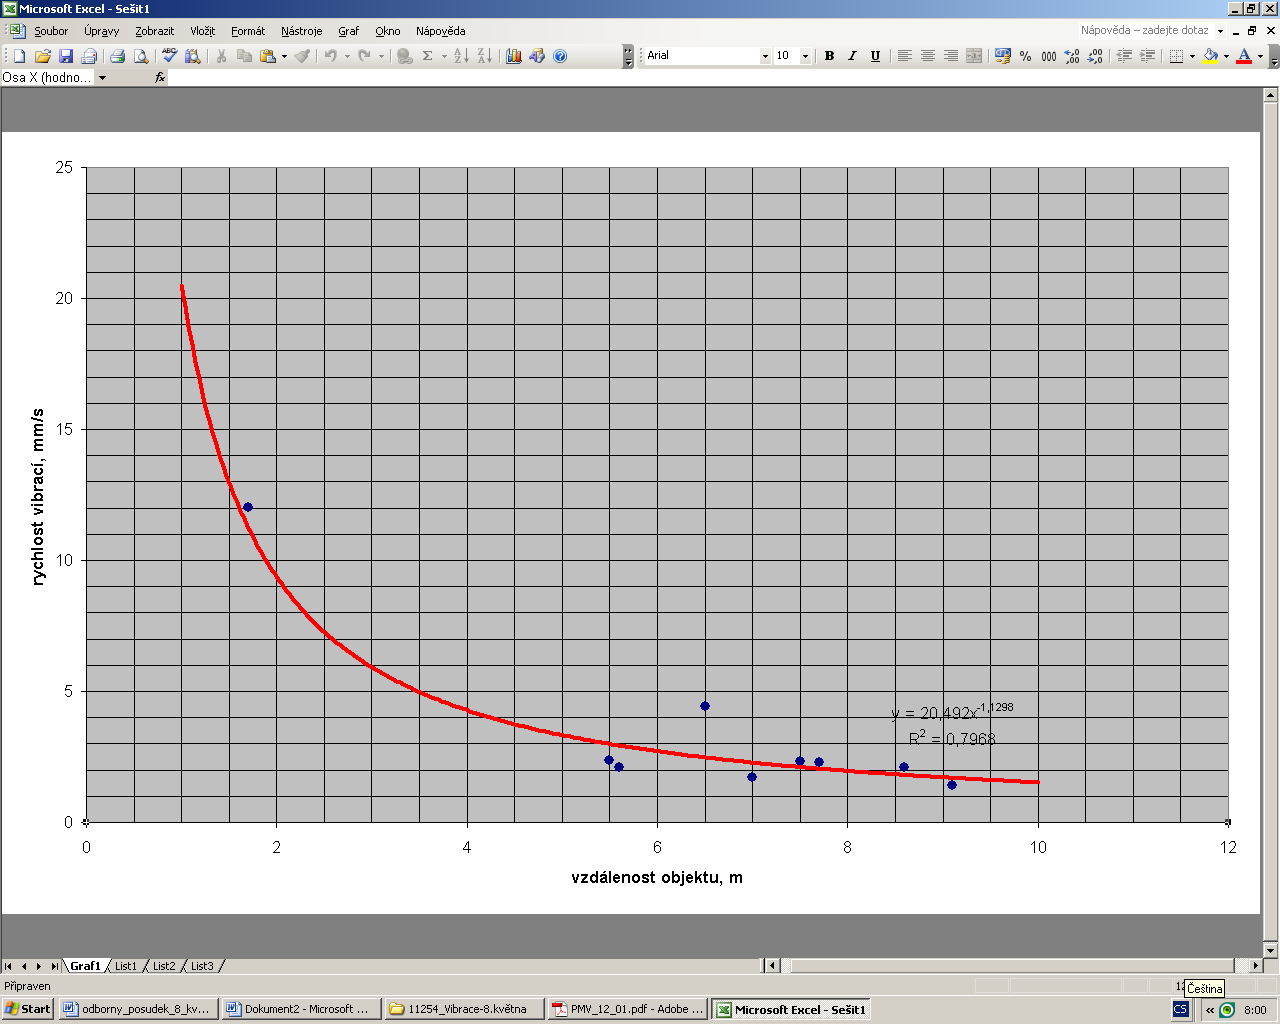Click the 'Nápověda – zadejte dotaz' help field
1280x1024 pixels.
(x=1145, y=31)
